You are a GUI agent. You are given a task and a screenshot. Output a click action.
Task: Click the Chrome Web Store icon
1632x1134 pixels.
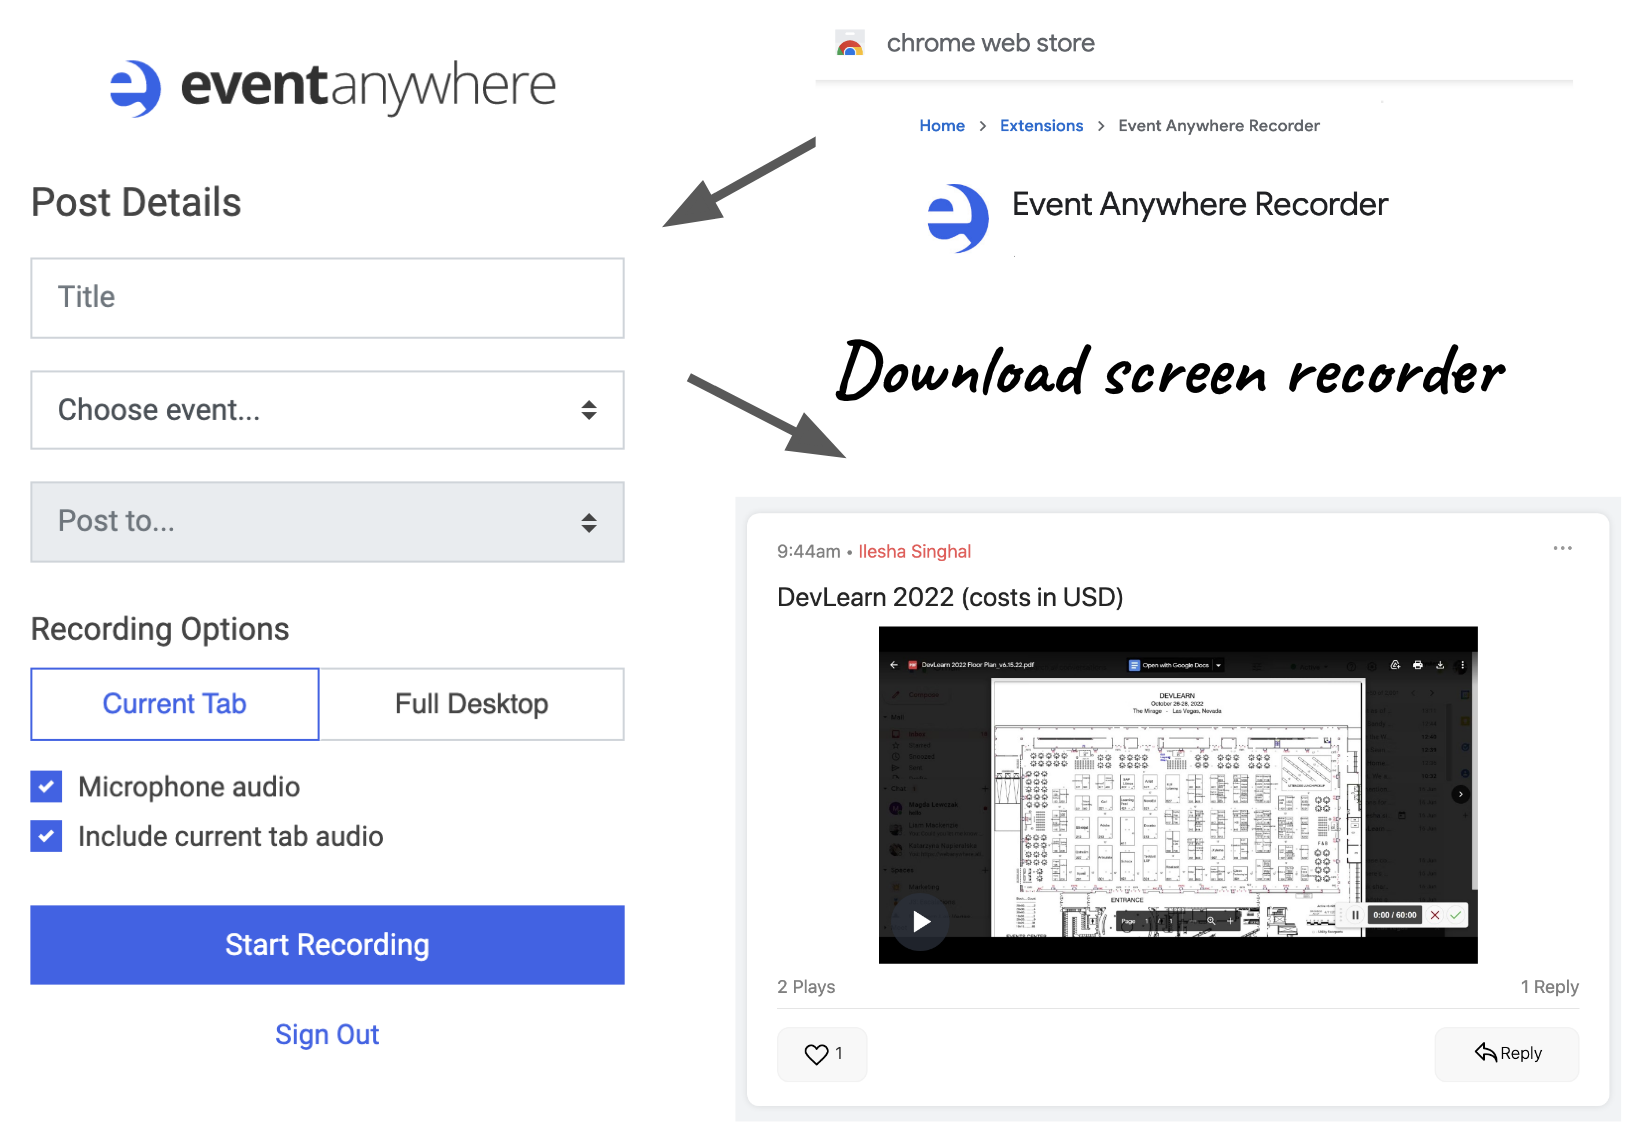pos(849,43)
